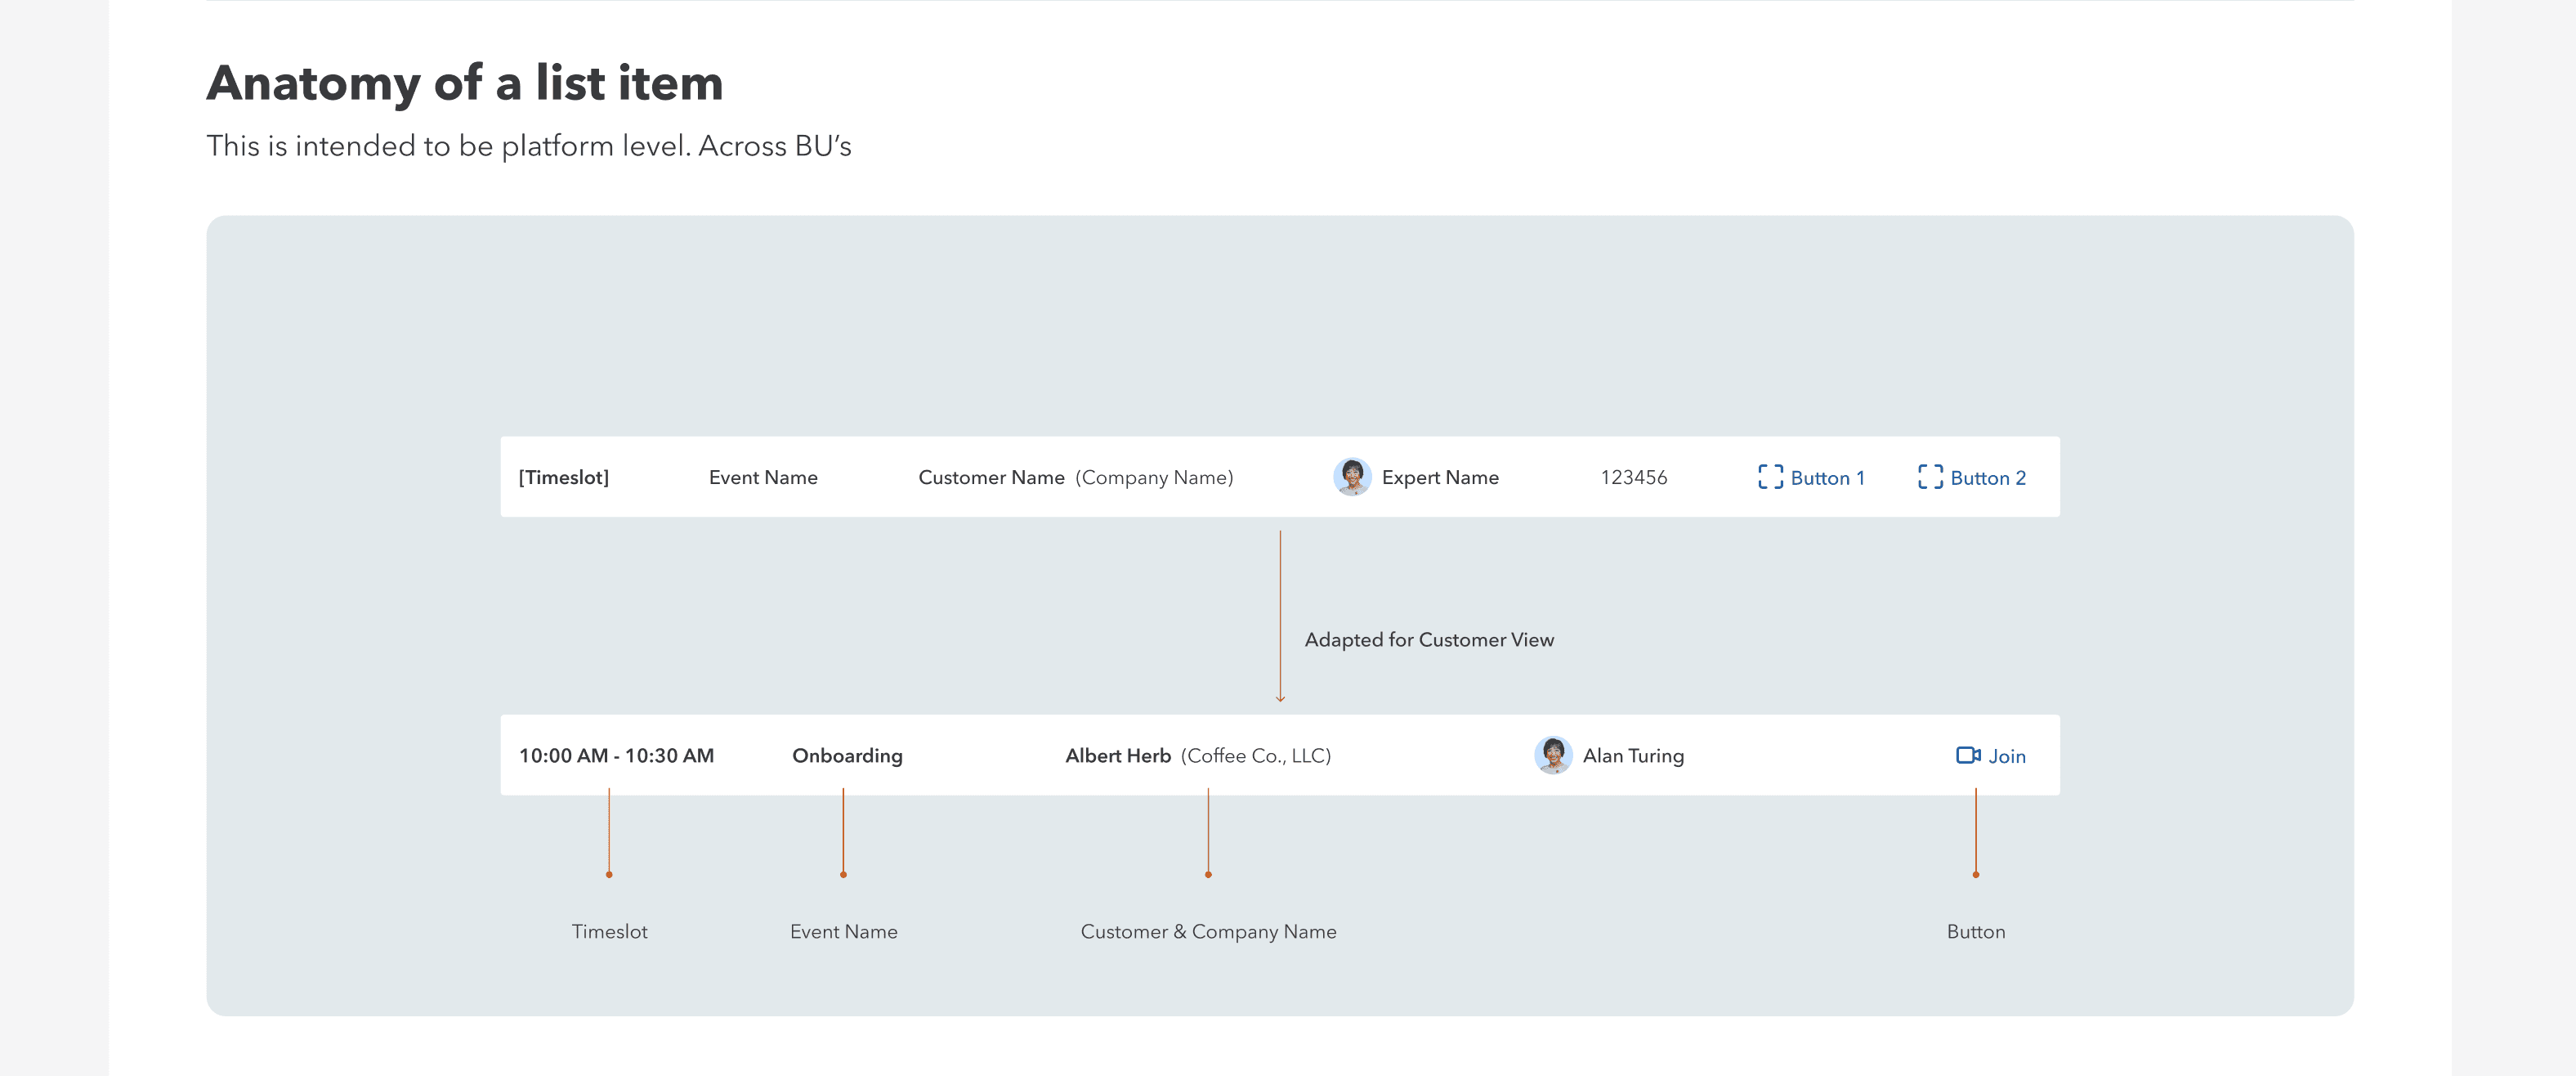
Task: Click the platform level subtitle text
Action: [528, 146]
